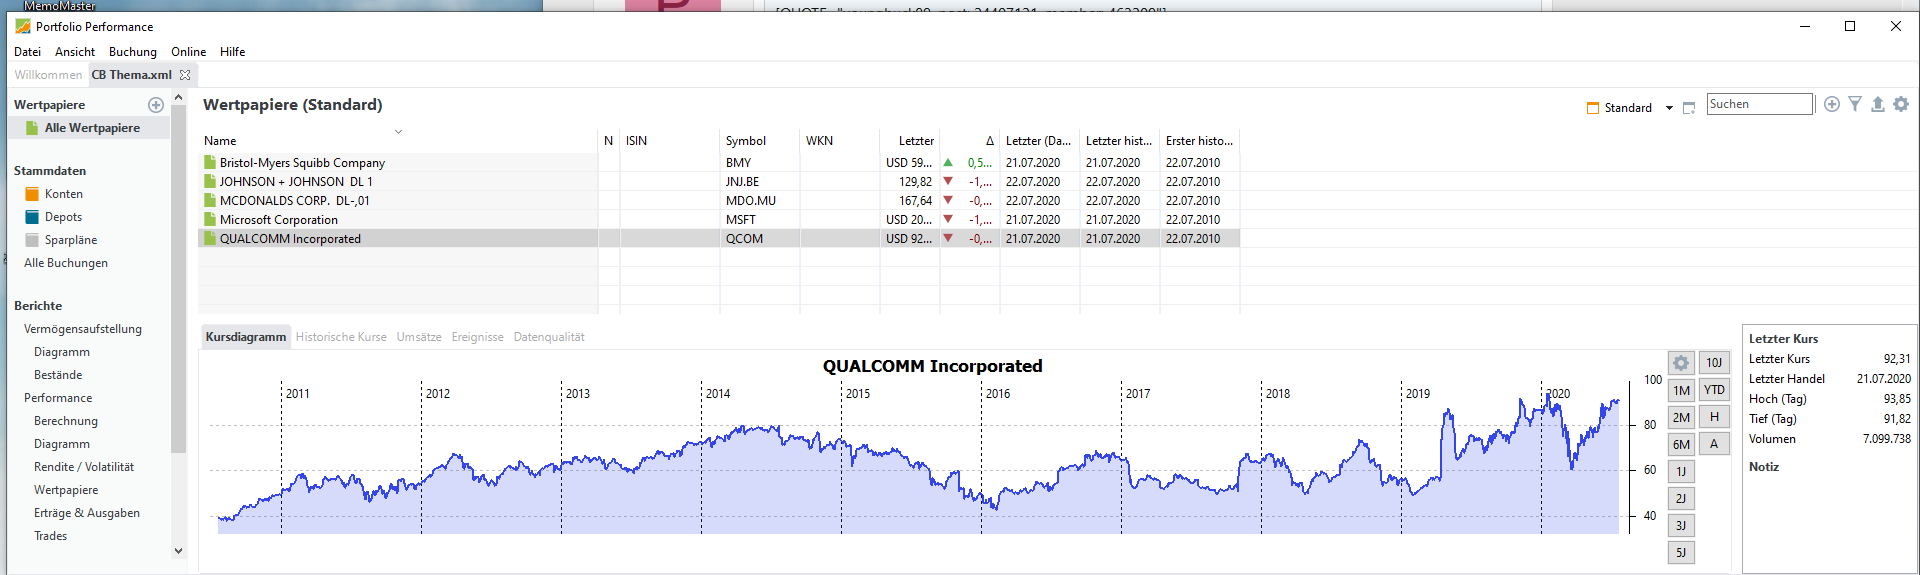
Task: Add new watchlist with sidebar plus icon
Action: pos(156,105)
